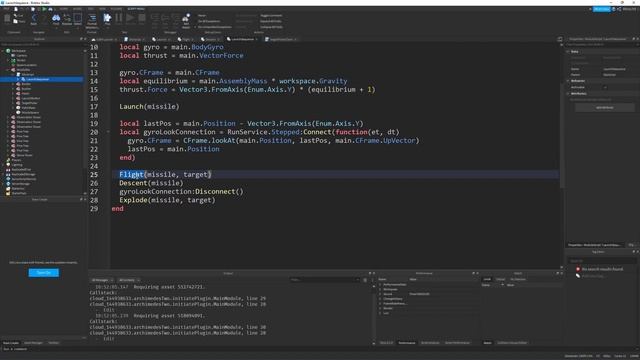Collapse the Behavior section in Properties
The height and width of the screenshot is (360, 640).
[568, 81]
